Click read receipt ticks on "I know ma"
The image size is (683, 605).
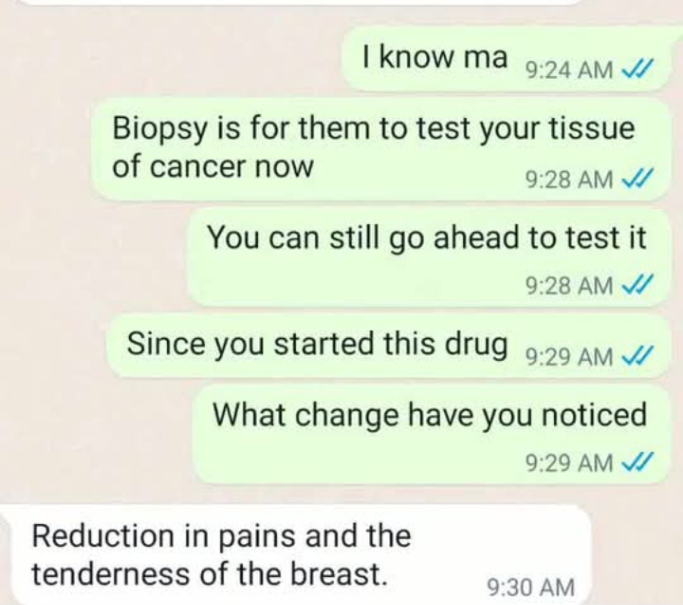pyautogui.click(x=636, y=70)
